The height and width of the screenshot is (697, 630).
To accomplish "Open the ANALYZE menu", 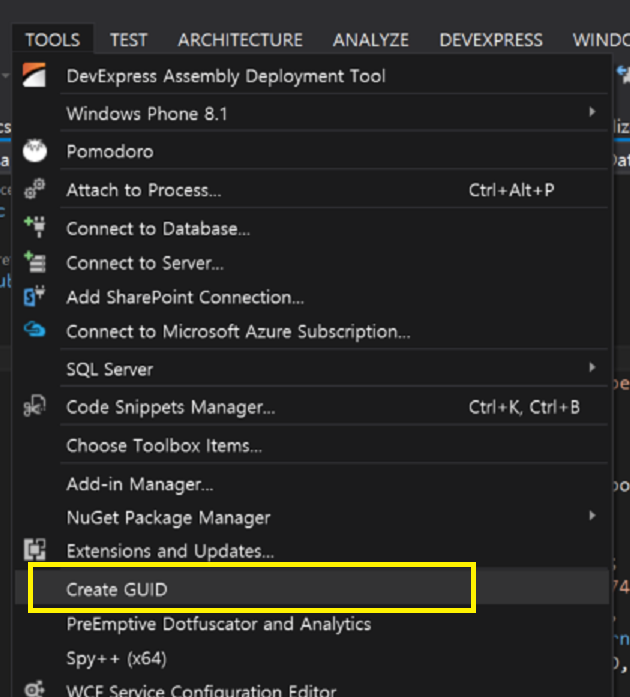I will point(371,40).
